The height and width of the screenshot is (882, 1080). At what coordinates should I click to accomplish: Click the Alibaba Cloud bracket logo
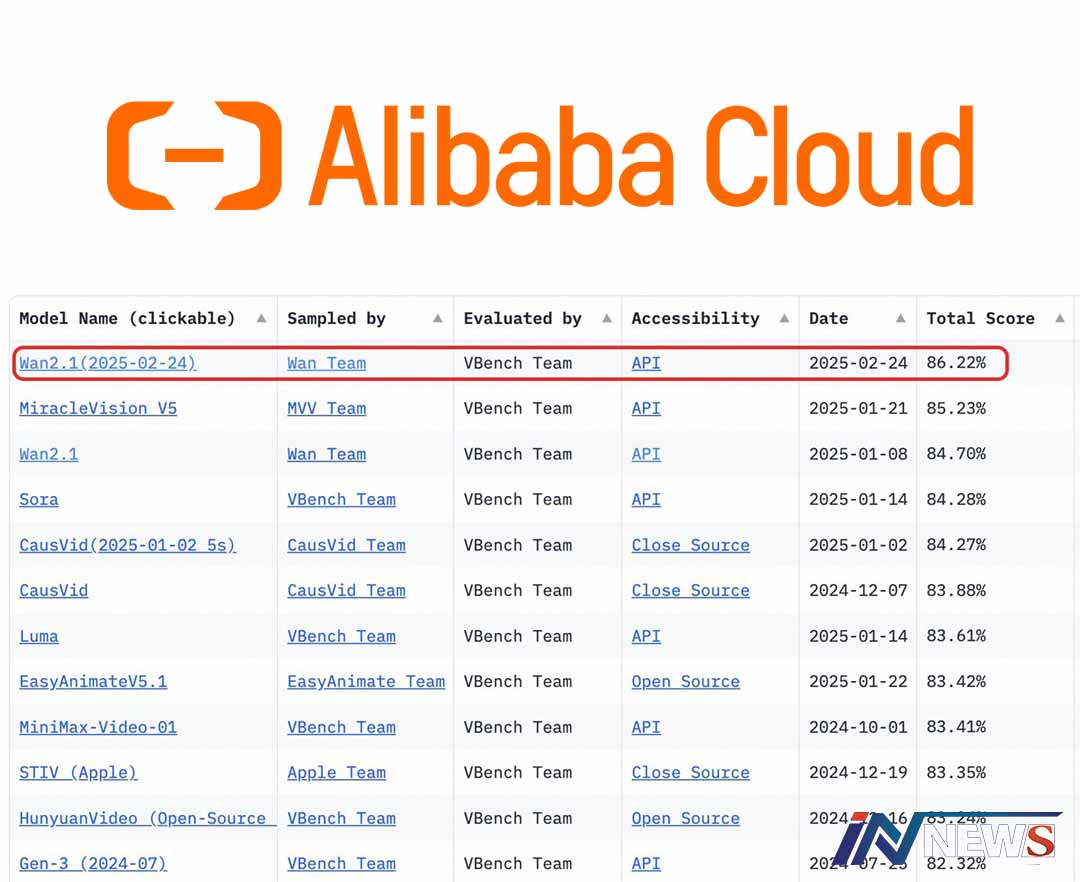point(194,155)
